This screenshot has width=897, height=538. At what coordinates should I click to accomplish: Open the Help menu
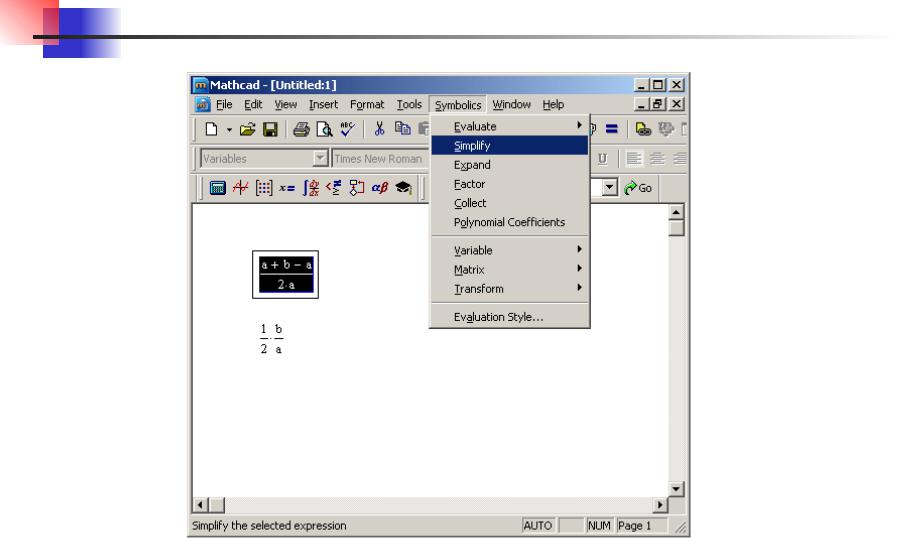[x=553, y=105]
